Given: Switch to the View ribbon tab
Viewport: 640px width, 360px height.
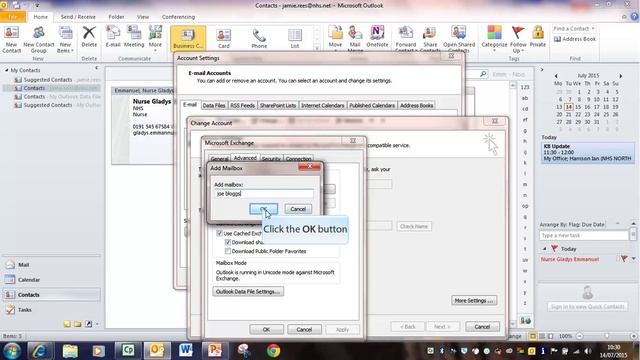Looking at the screenshot, I should click(x=143, y=17).
